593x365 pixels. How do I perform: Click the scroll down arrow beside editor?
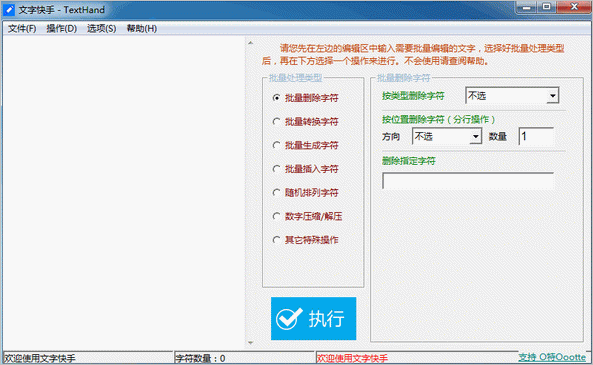[x=250, y=343]
